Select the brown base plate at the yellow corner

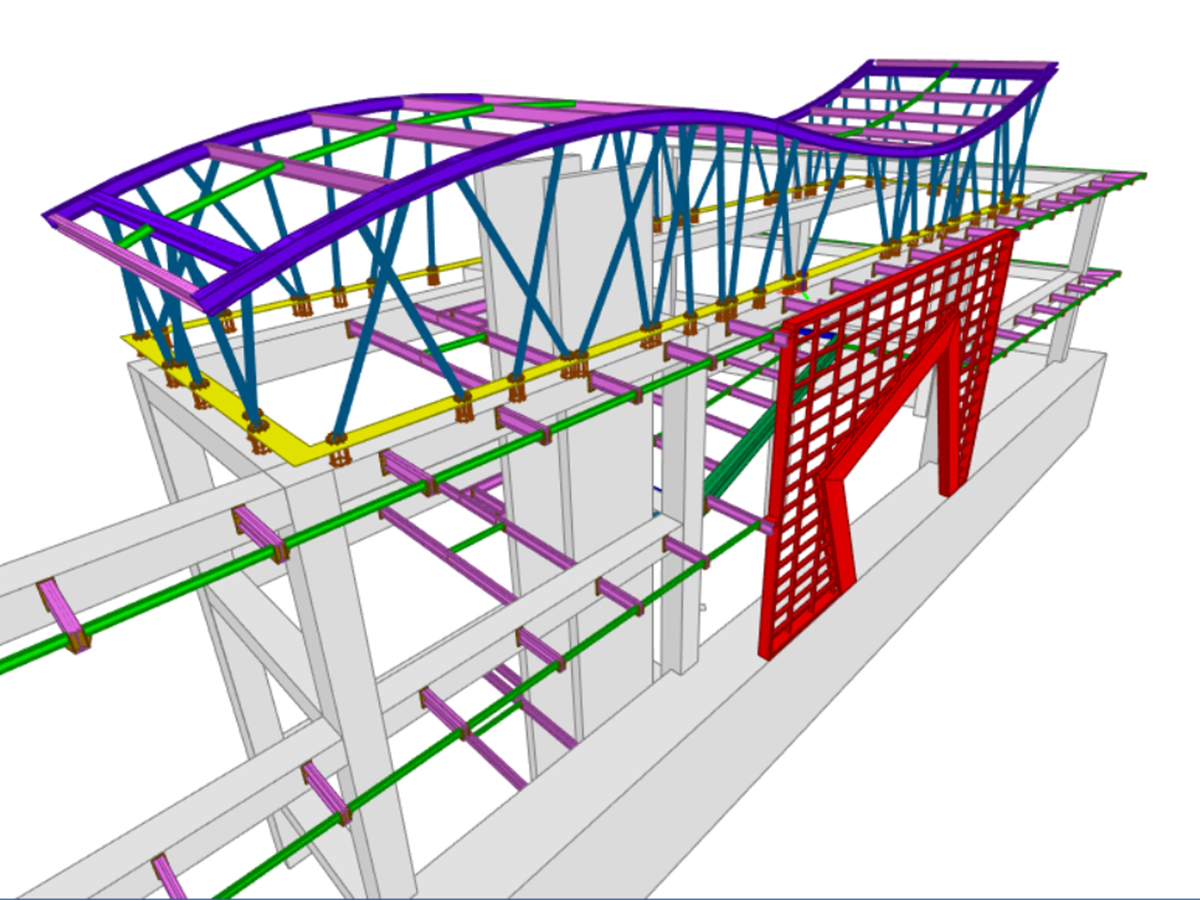(338, 456)
